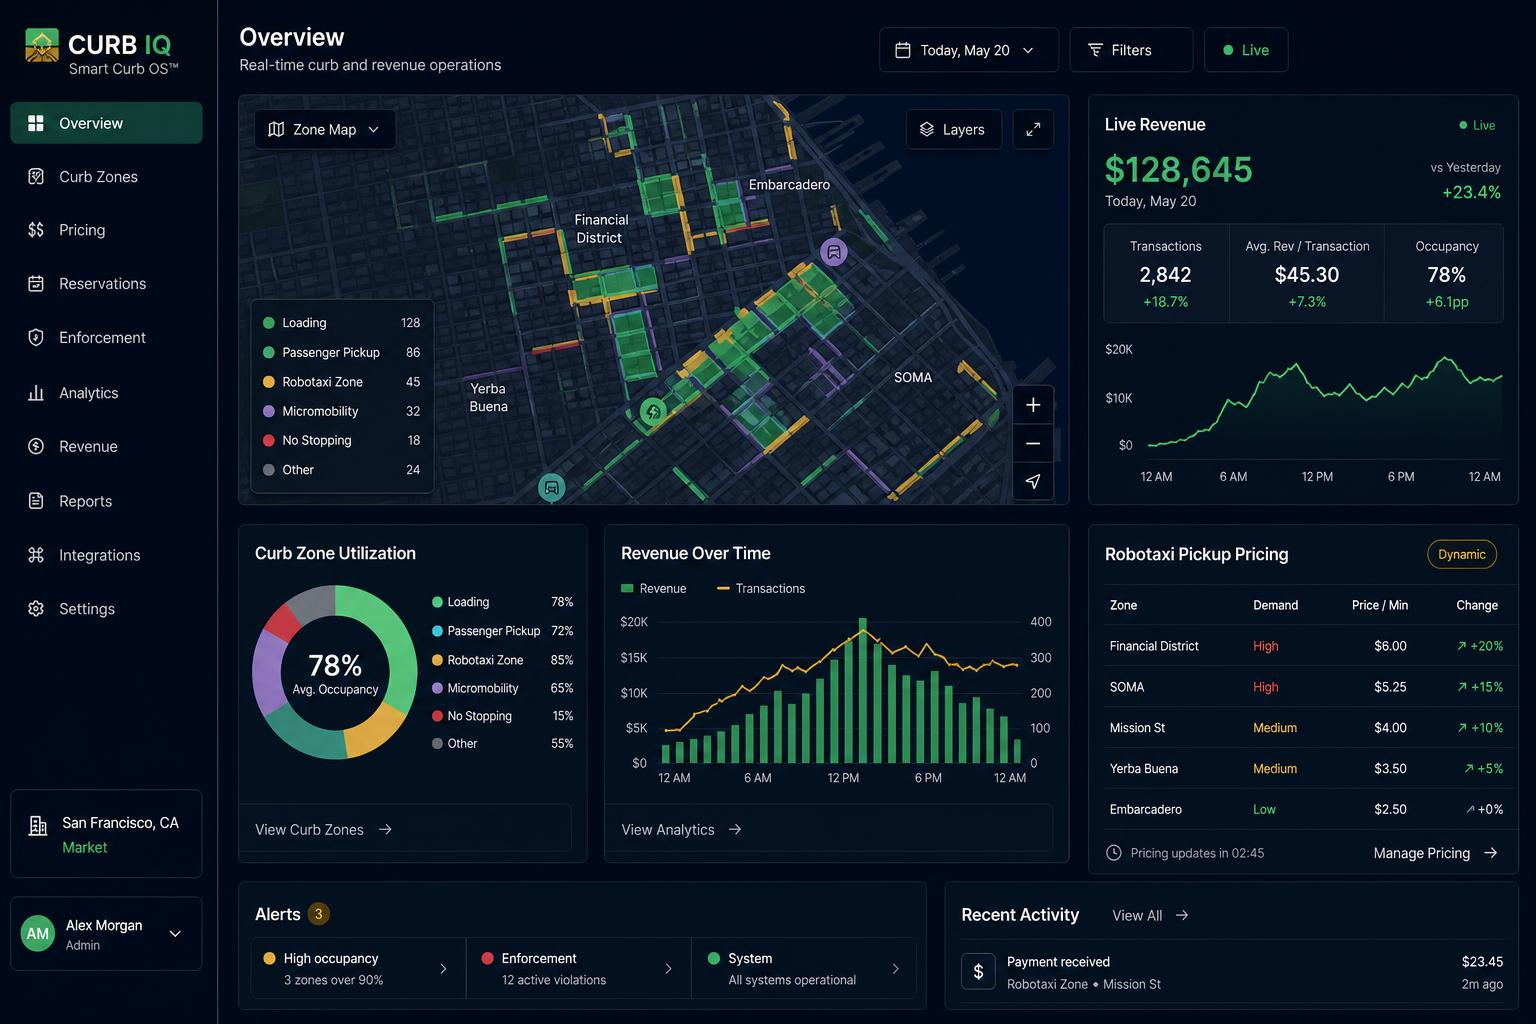Select Analytics in the sidebar
Screen dimensions: 1536x1024
(106, 393)
